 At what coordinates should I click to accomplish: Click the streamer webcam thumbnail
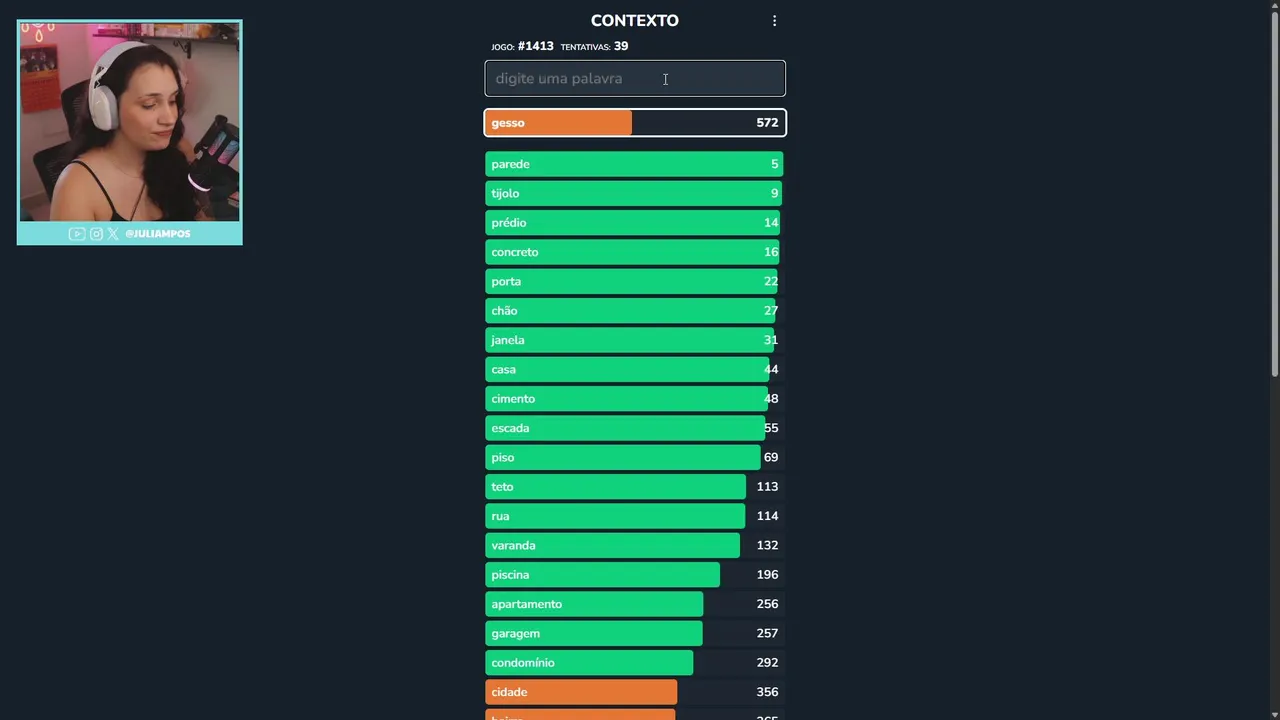pyautogui.click(x=129, y=122)
